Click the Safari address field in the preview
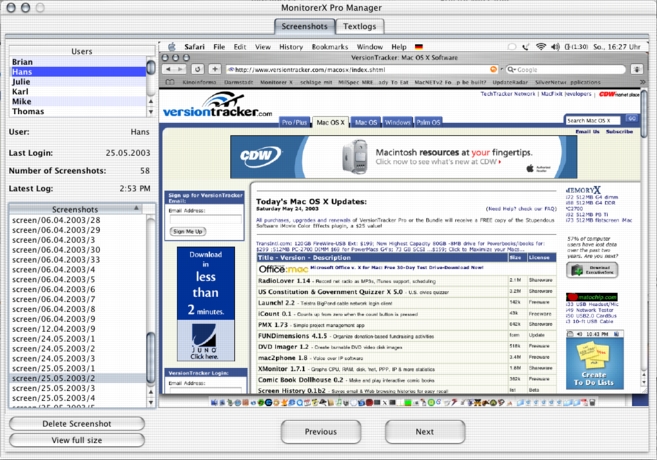Image resolution: width=657 pixels, height=460 pixels. [x=362, y=70]
